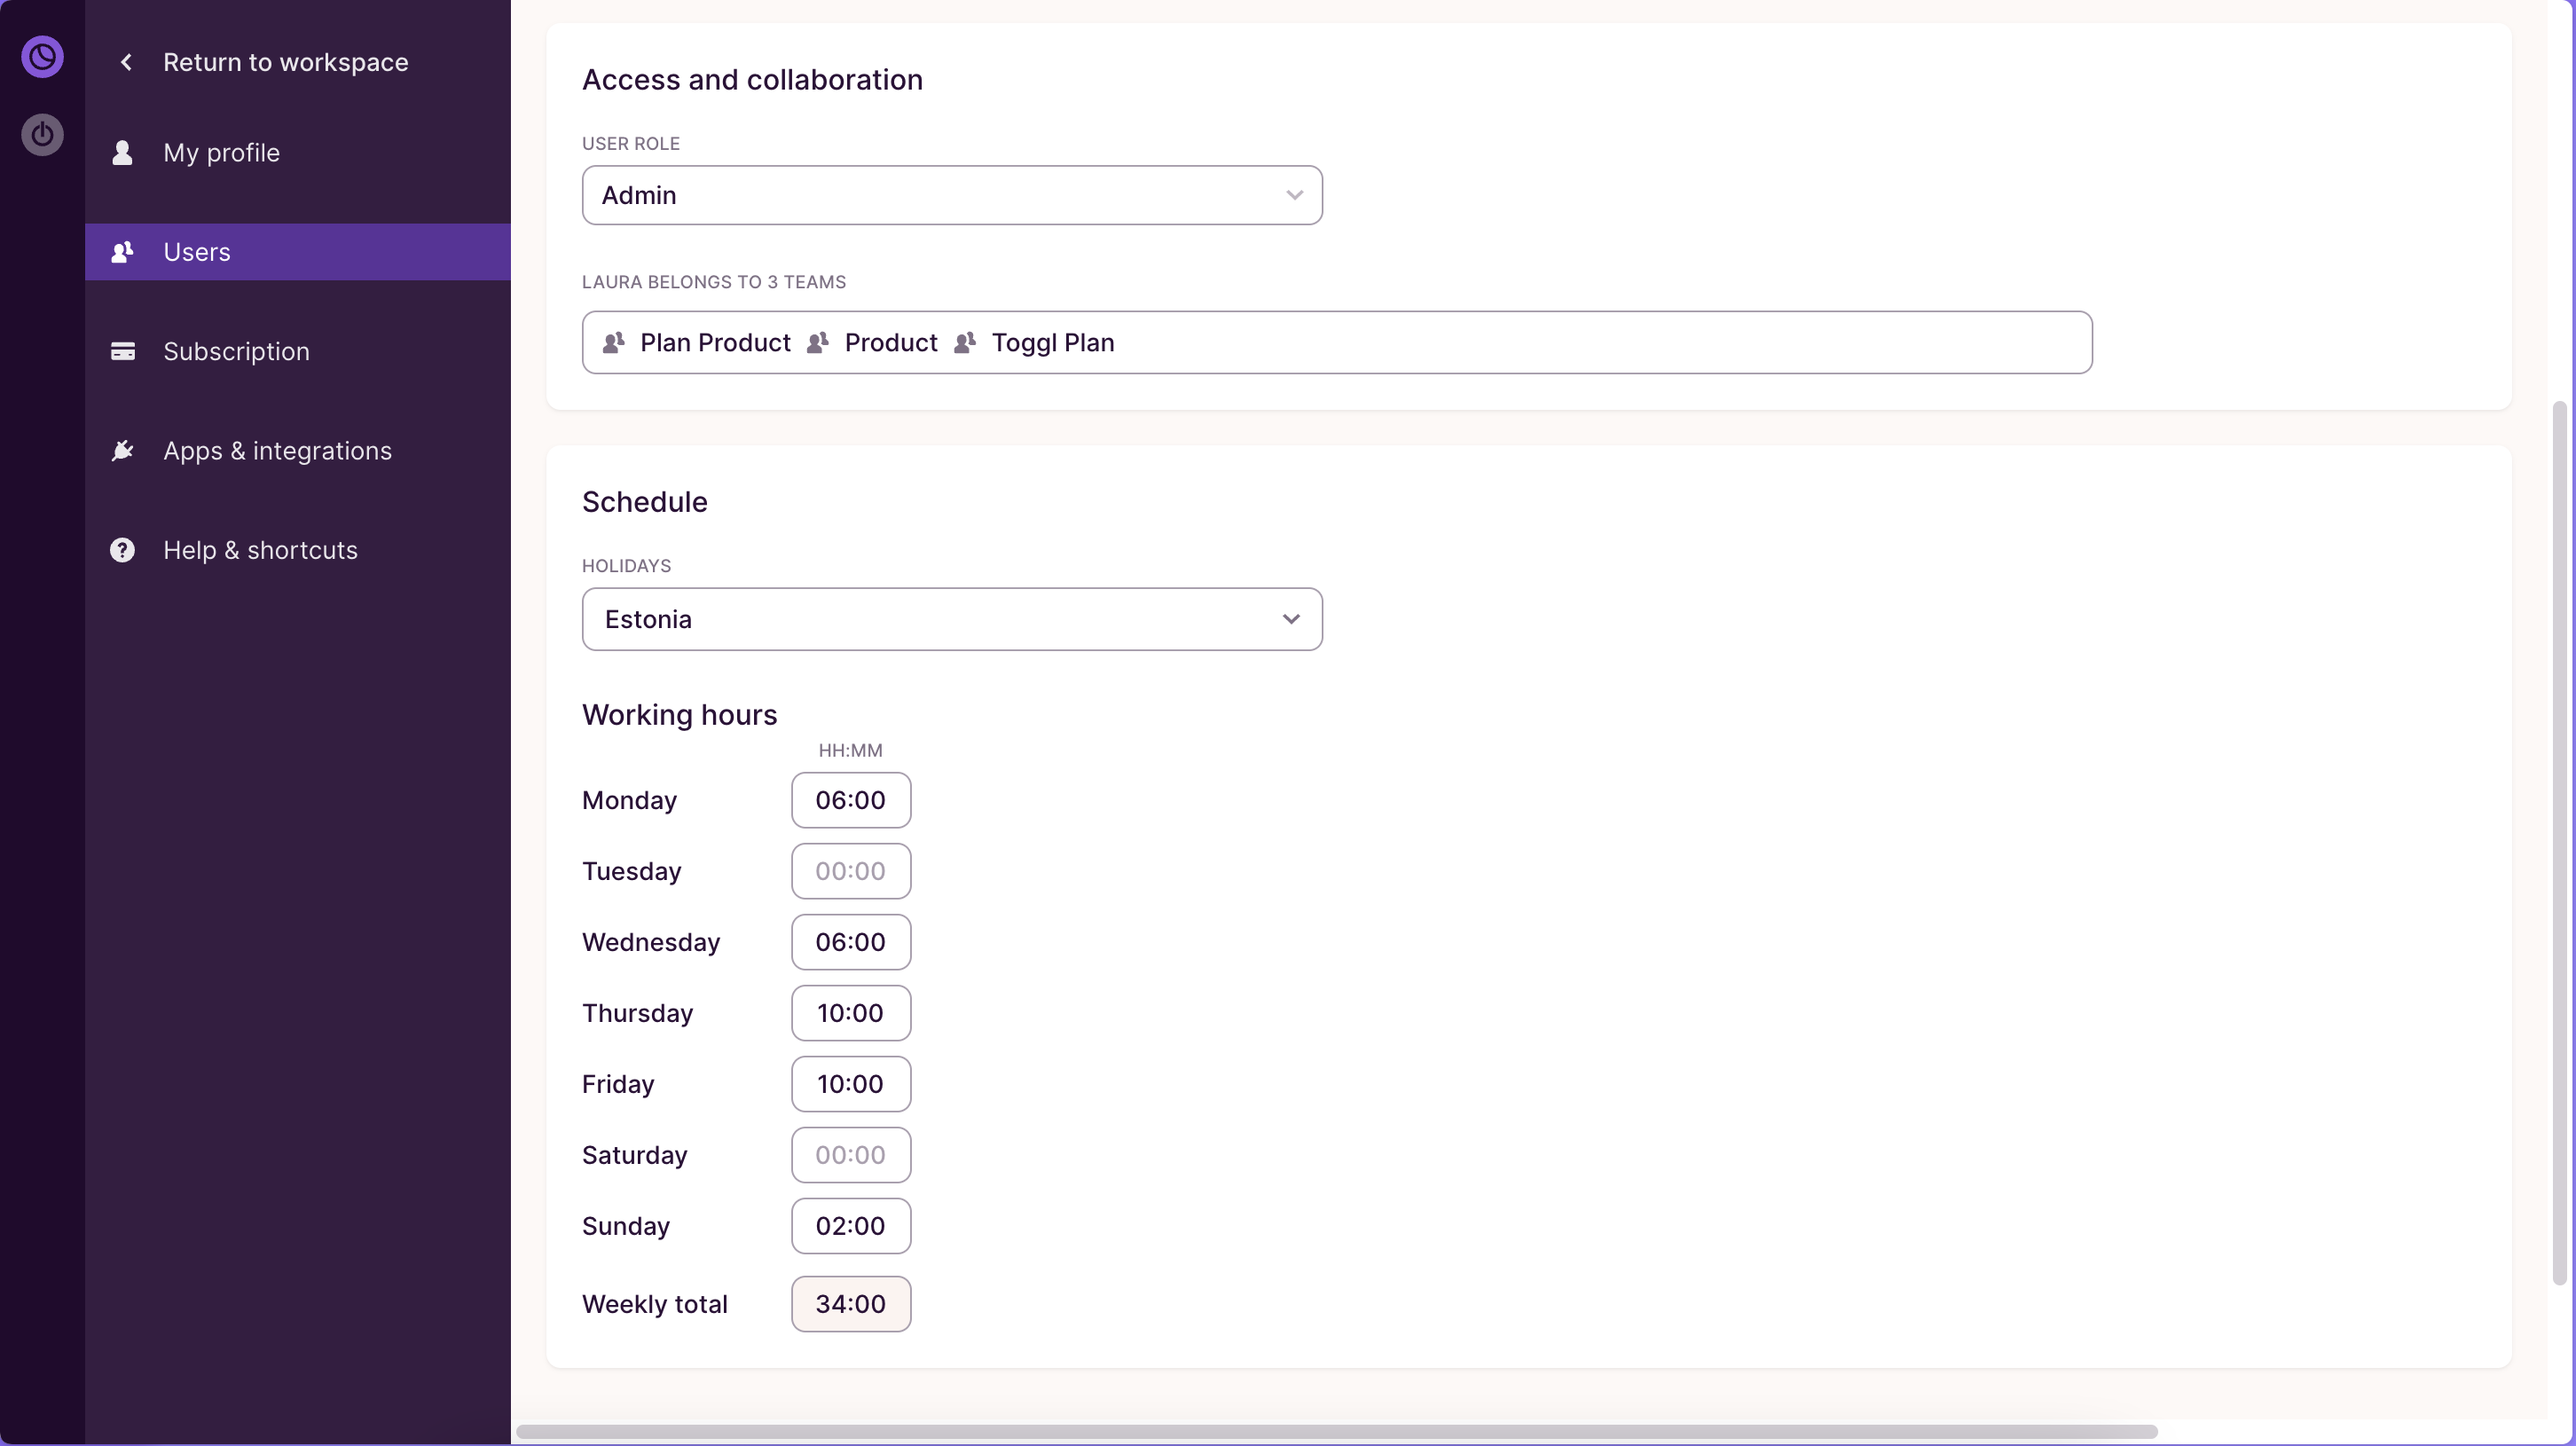
Task: Open the User Role Admin dropdown
Action: (950, 195)
